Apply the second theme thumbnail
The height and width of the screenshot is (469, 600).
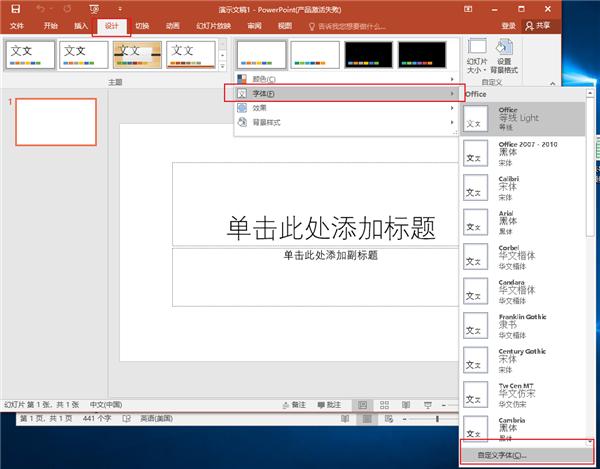[x=84, y=55]
